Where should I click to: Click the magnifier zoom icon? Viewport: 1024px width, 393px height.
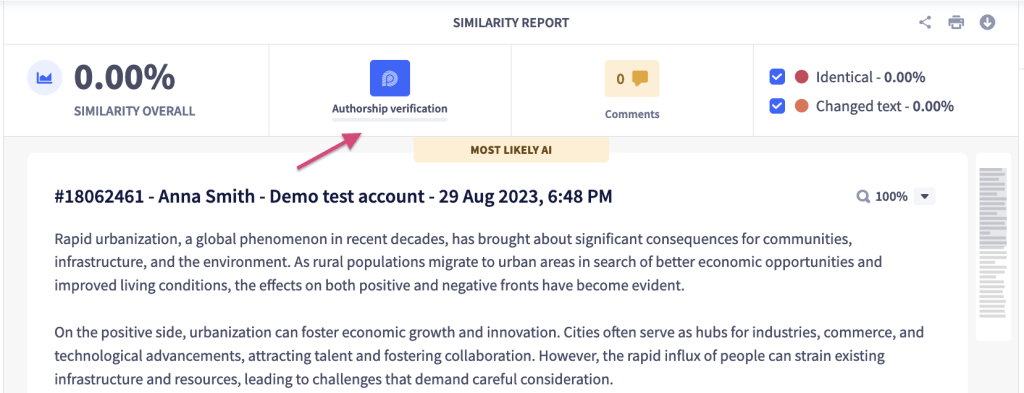tap(863, 196)
